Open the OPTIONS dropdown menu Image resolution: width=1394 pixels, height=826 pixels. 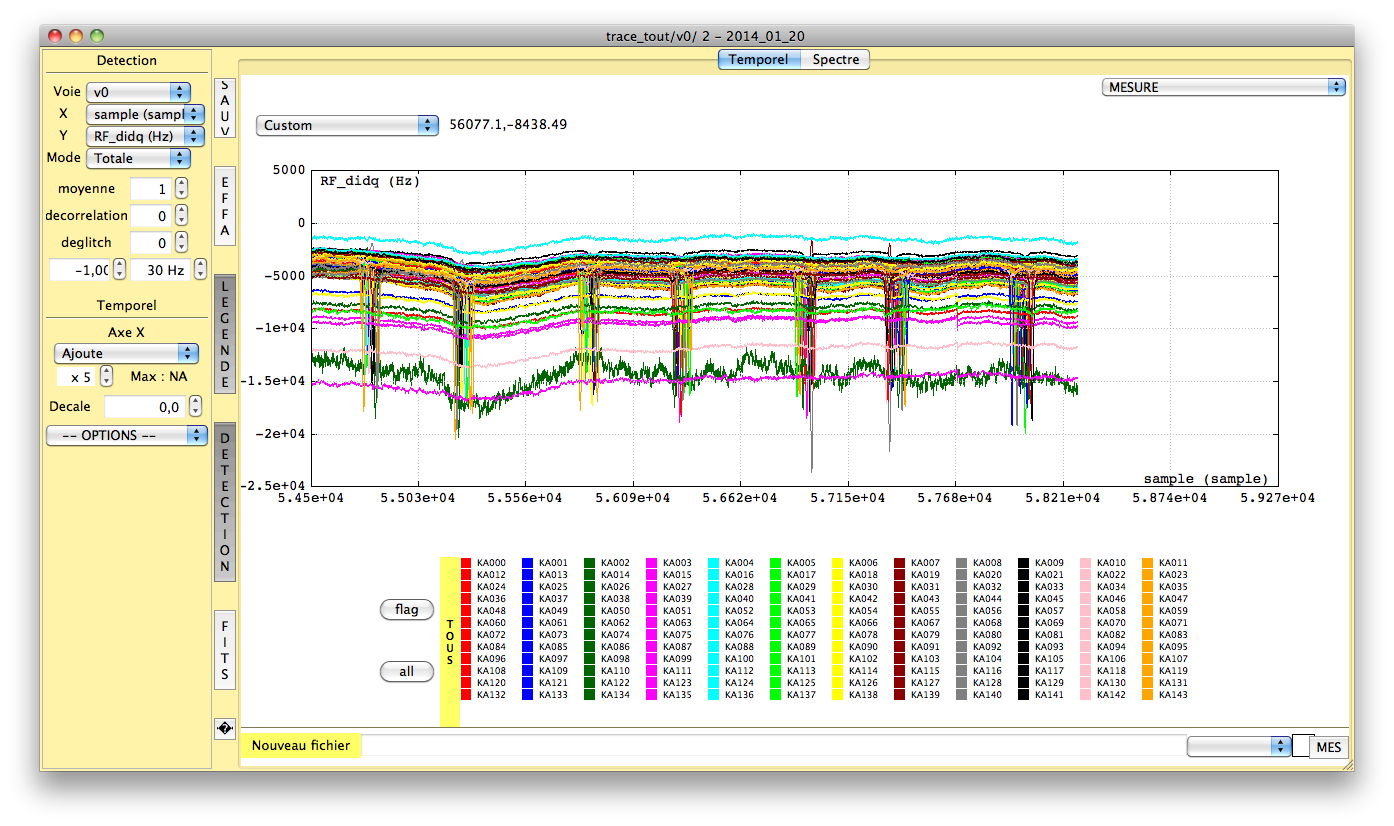coord(127,435)
